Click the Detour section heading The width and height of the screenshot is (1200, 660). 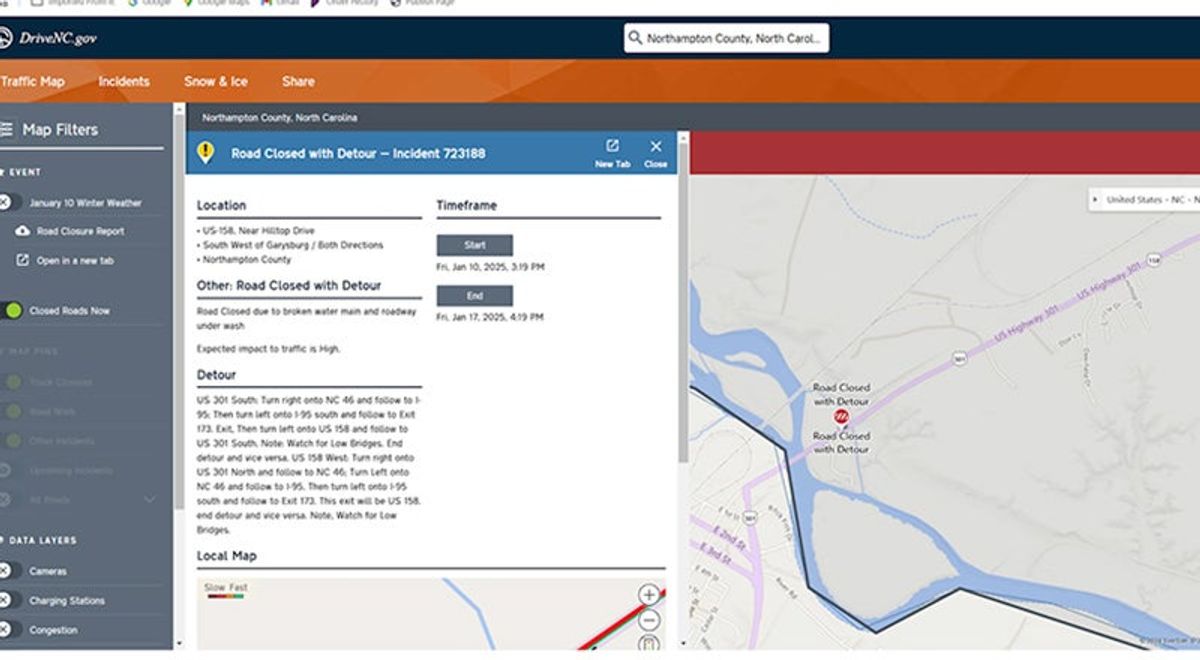[x=217, y=375]
